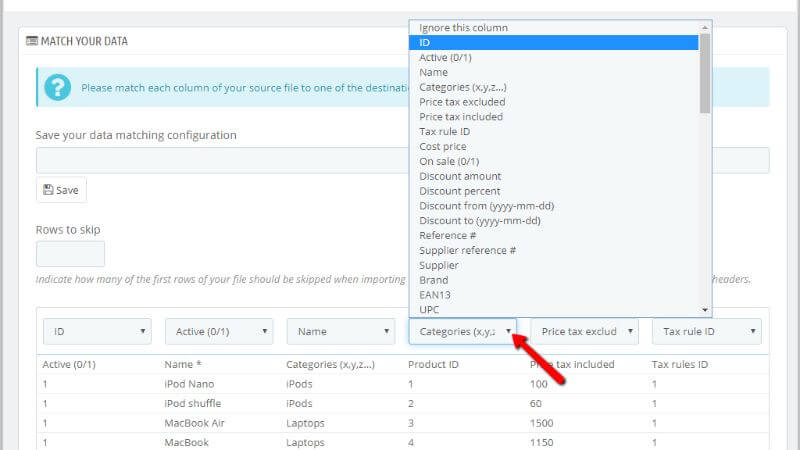Choose 'Discount percent' option
Viewport: 800px width, 450px height.
tap(554, 191)
